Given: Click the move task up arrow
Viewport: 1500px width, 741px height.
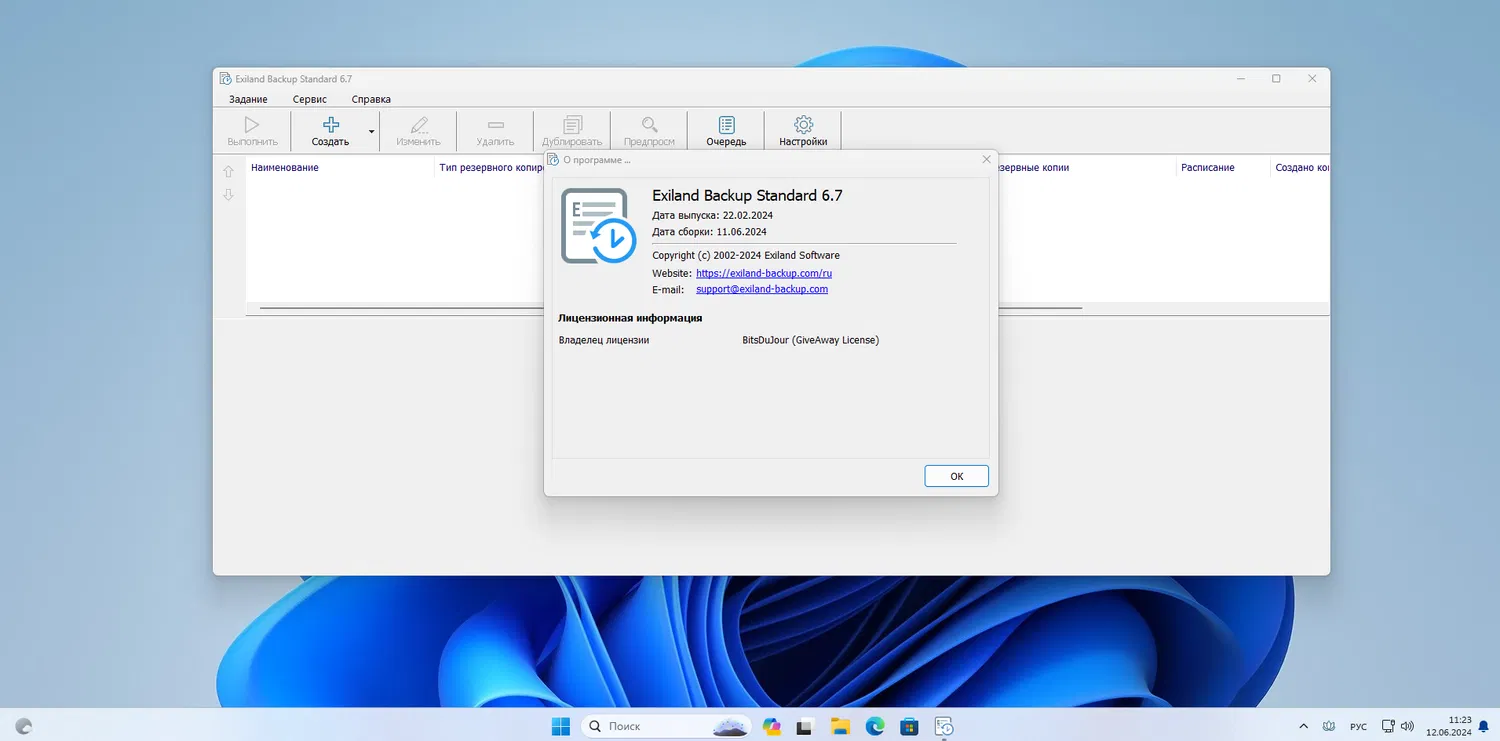Looking at the screenshot, I should tap(228, 171).
